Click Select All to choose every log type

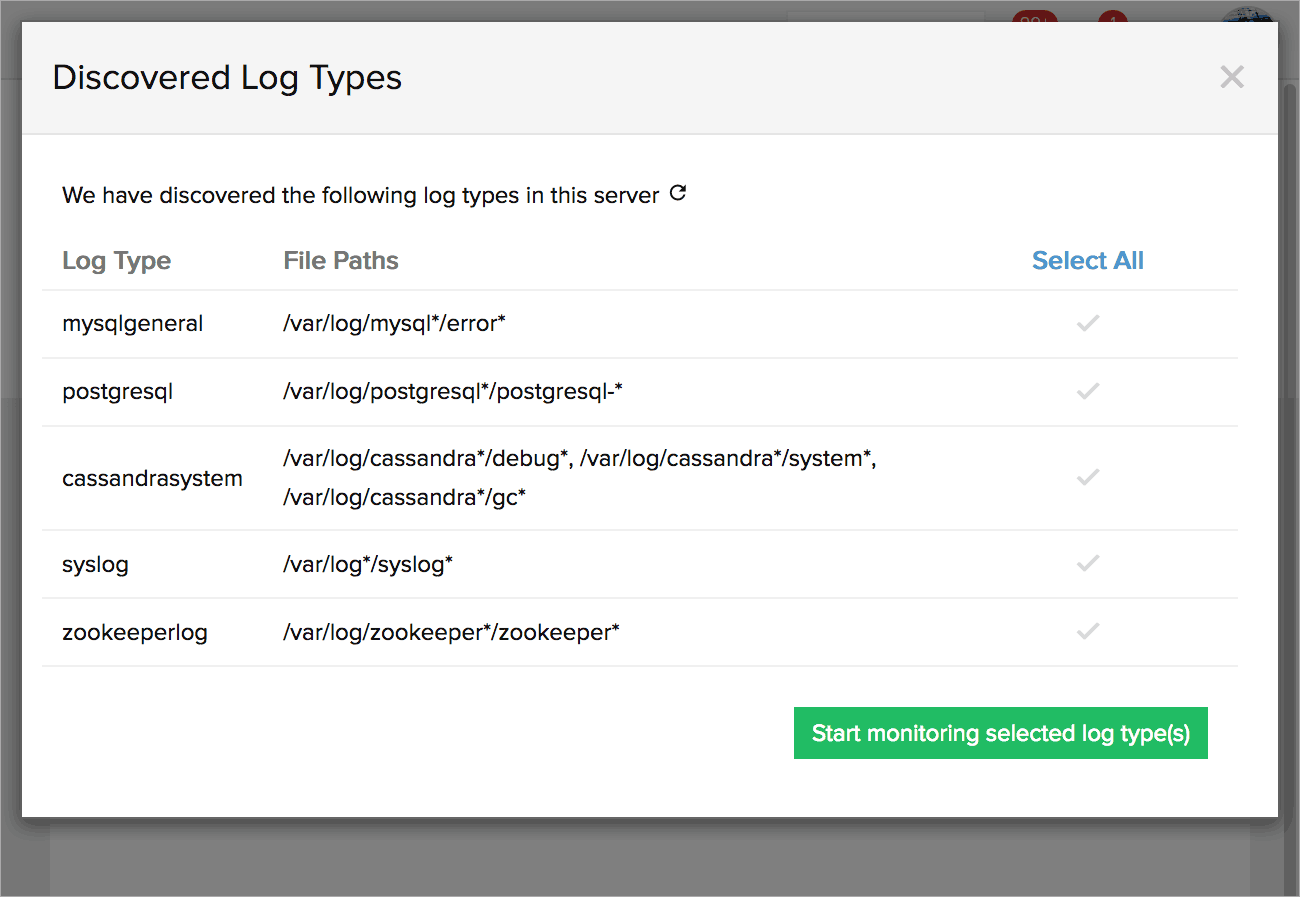coord(1087,260)
